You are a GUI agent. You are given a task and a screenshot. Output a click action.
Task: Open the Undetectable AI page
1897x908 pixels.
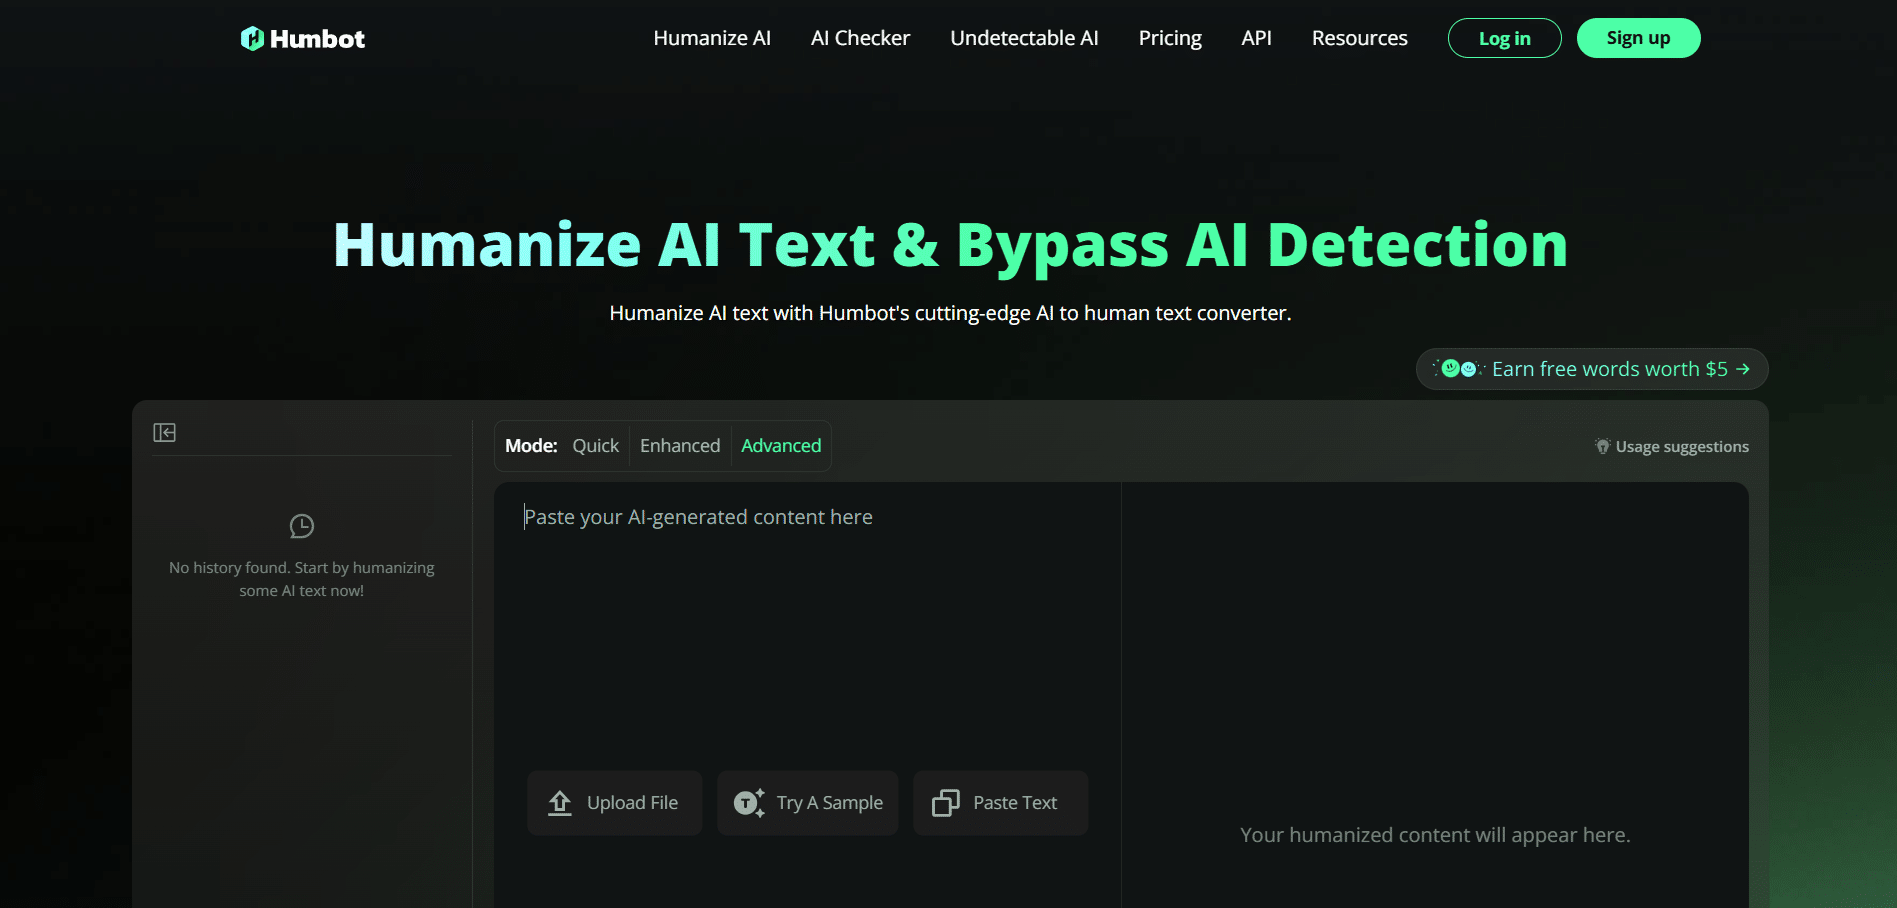pyautogui.click(x=1023, y=38)
